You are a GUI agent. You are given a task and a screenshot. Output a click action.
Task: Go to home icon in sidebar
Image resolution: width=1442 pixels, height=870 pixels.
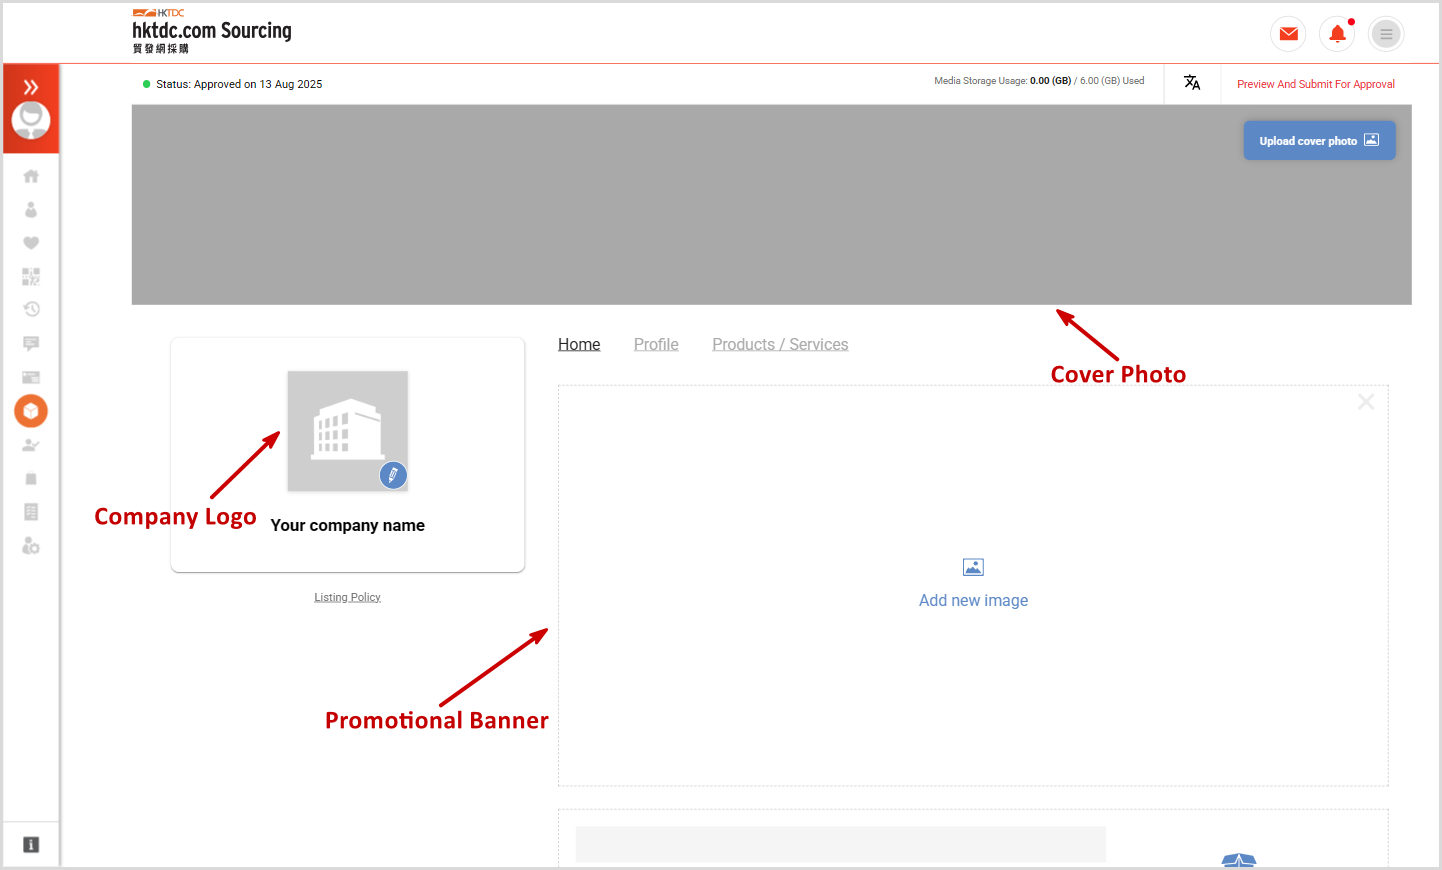[31, 176]
